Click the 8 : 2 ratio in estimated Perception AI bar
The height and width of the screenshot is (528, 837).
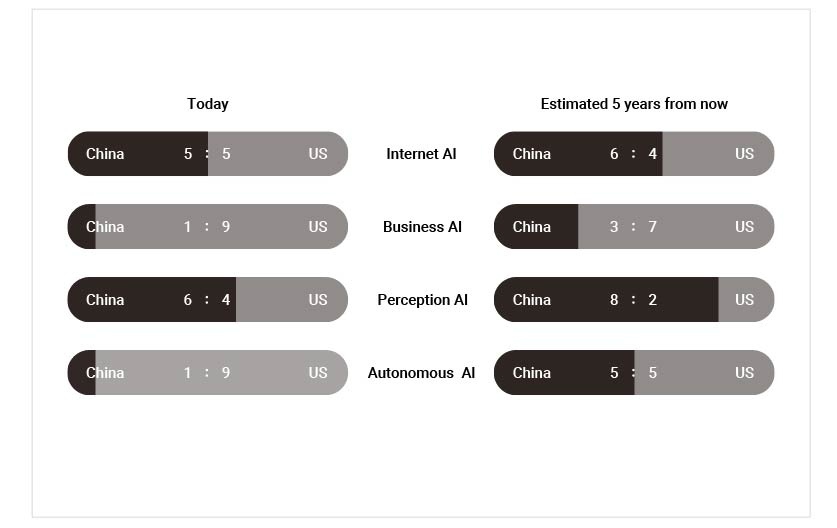pyautogui.click(x=634, y=300)
